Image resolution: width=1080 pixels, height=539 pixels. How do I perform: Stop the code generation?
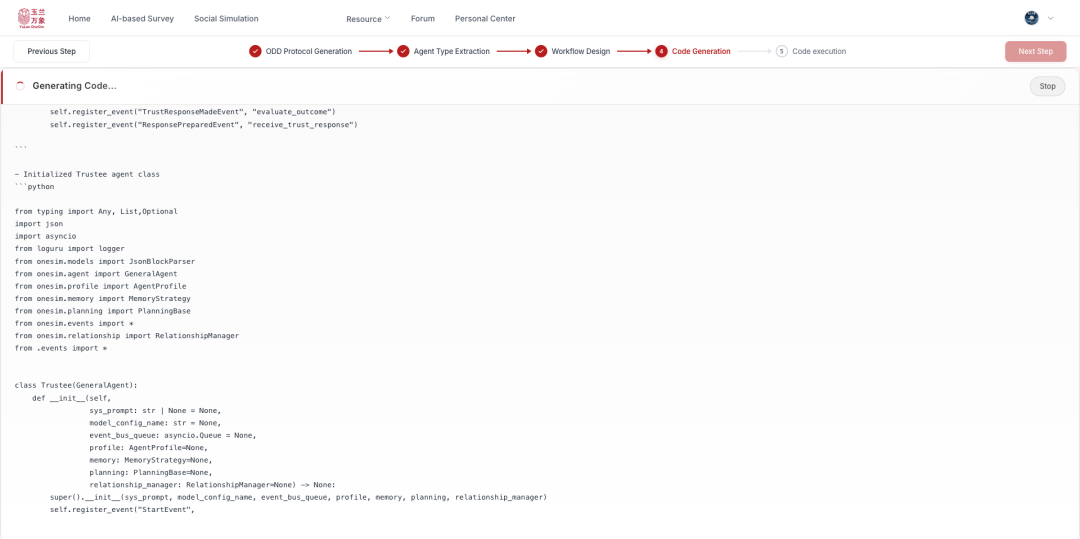point(1047,86)
